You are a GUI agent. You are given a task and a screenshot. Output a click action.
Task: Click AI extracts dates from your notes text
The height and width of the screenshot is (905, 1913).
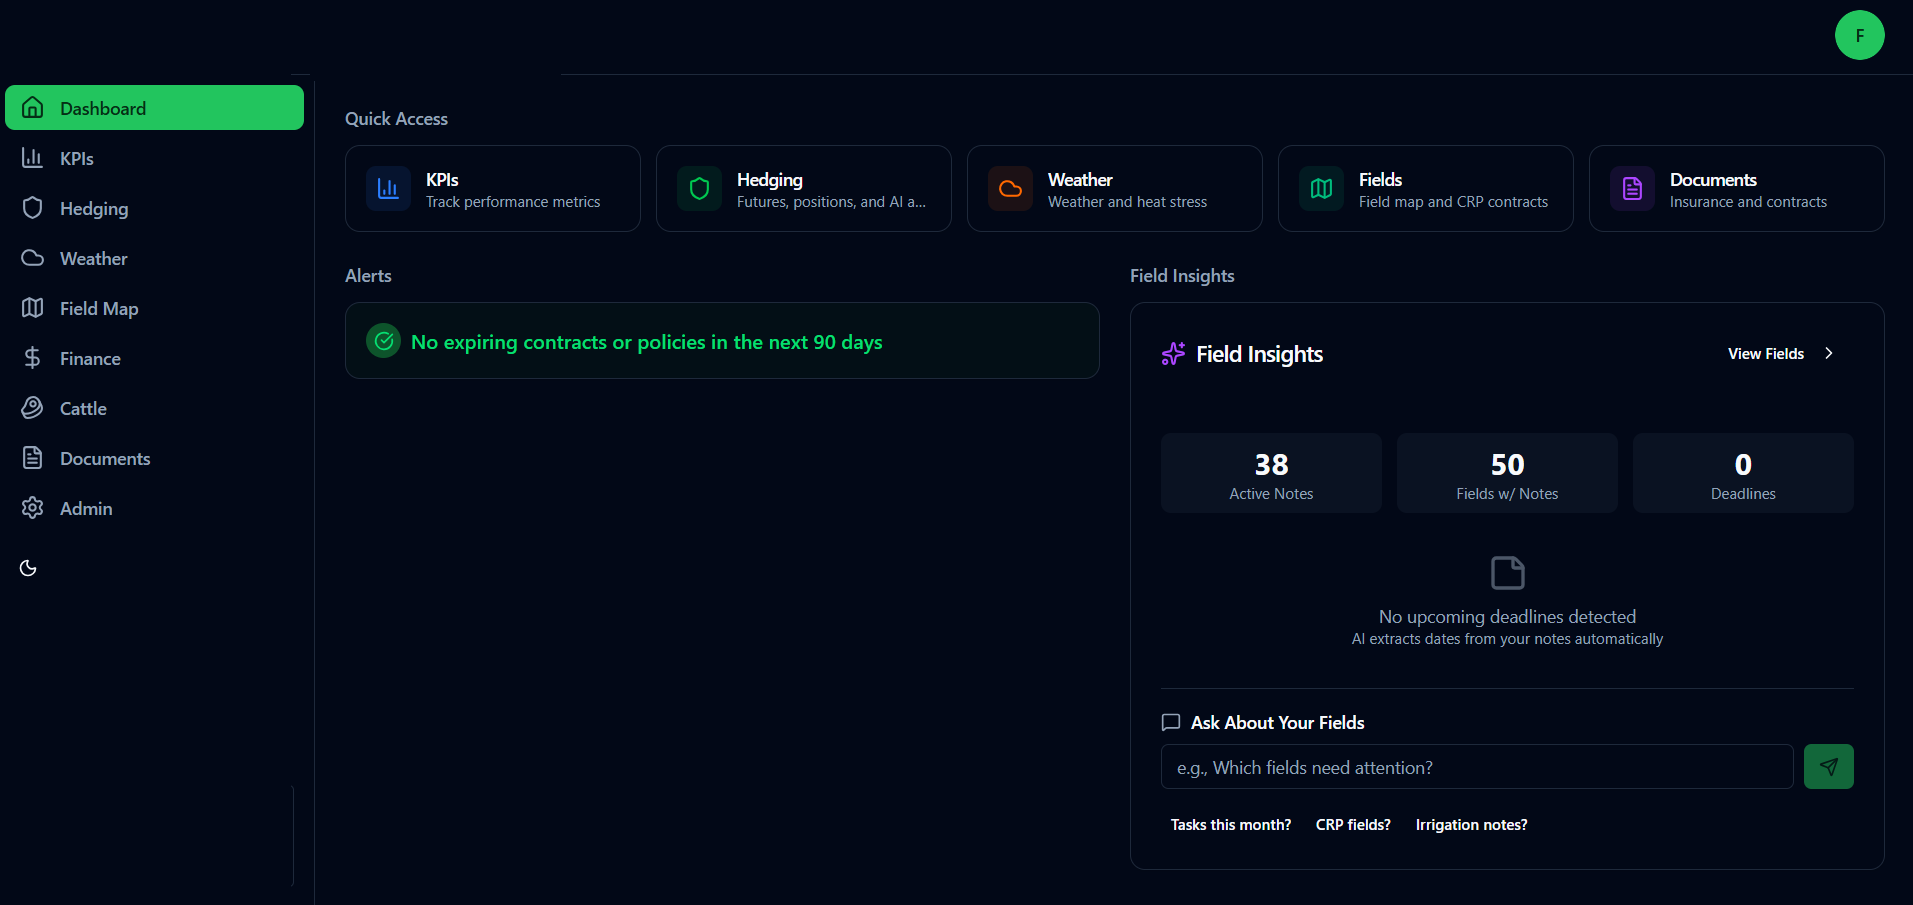(x=1507, y=639)
